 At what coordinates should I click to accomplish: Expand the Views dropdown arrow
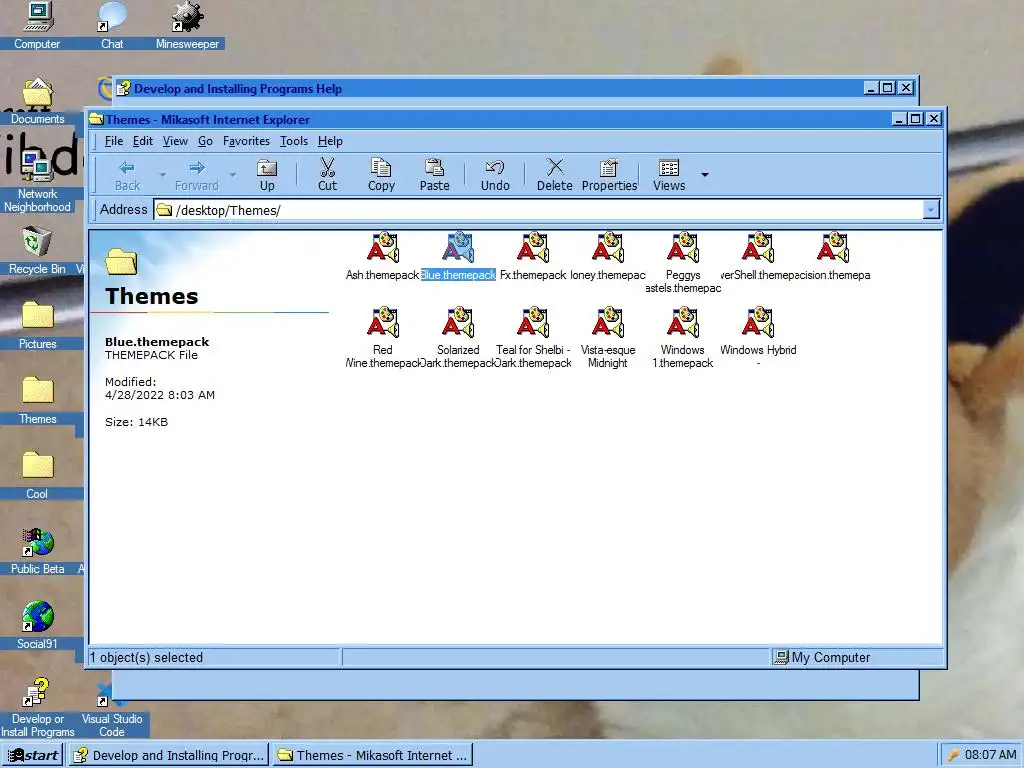point(705,175)
